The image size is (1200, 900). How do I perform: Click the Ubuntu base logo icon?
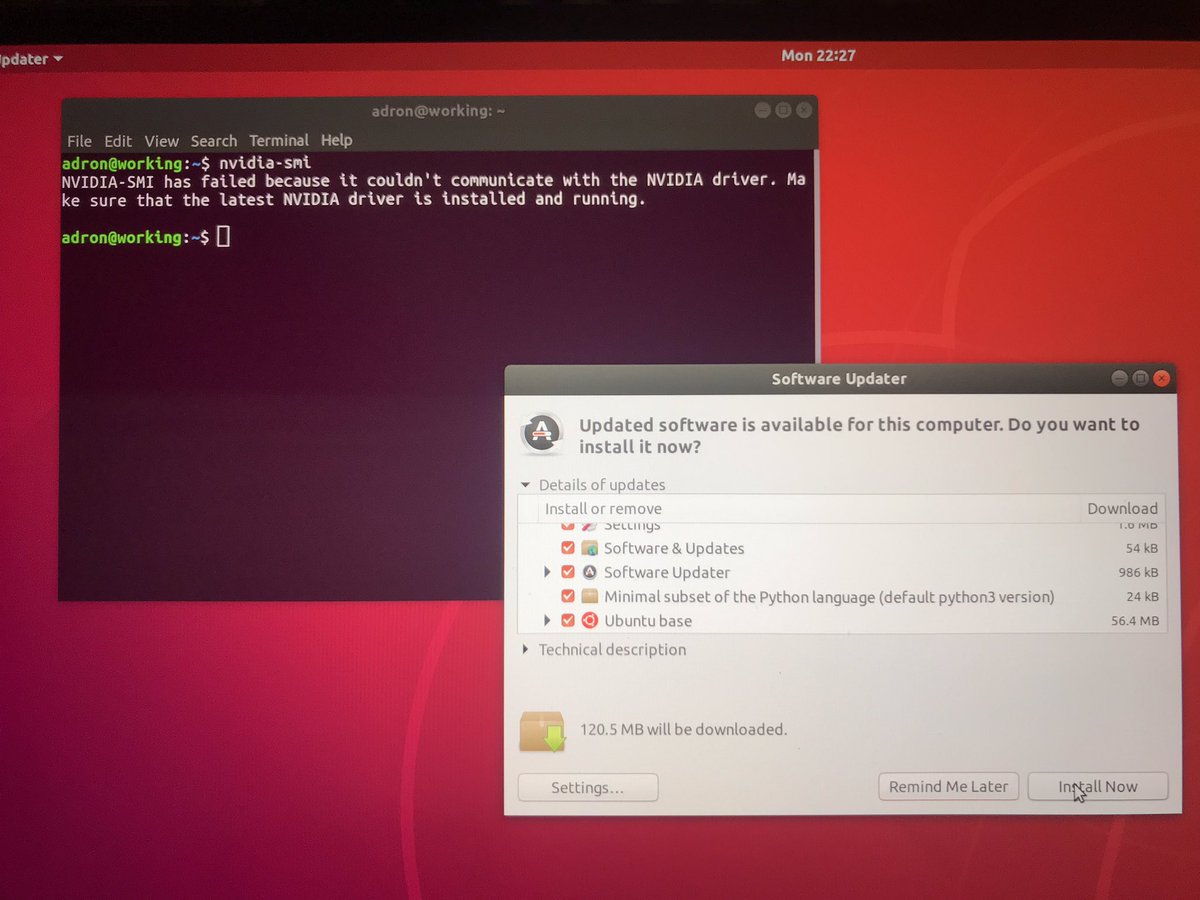click(x=589, y=620)
